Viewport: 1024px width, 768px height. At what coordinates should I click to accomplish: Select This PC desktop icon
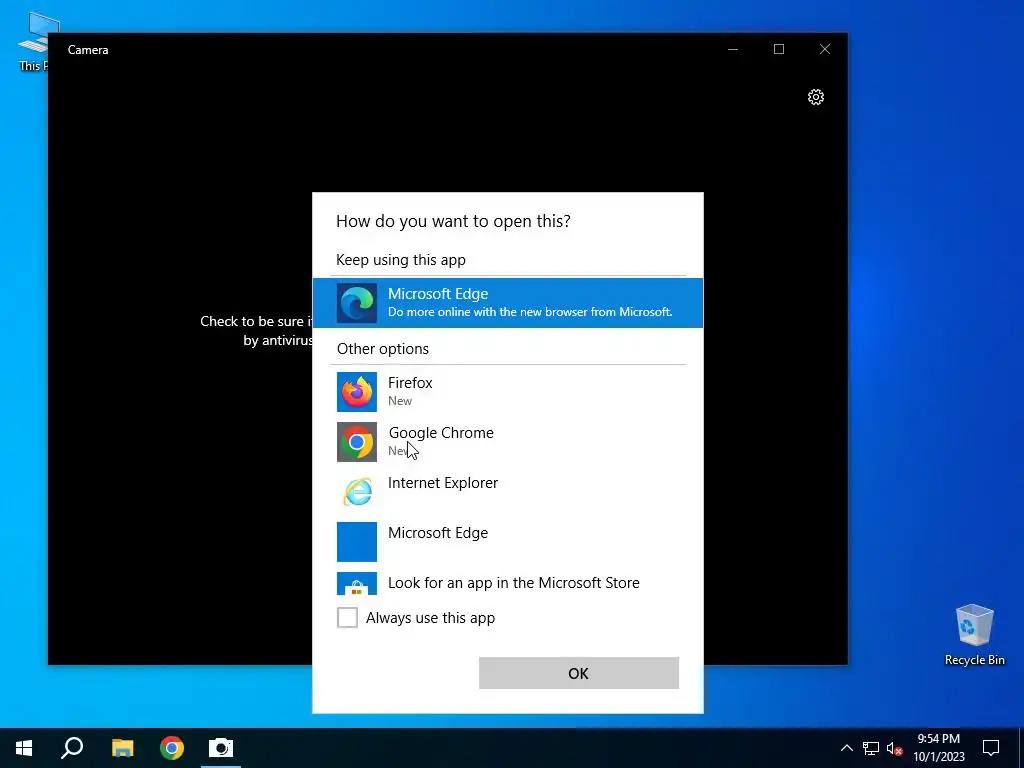tap(33, 40)
